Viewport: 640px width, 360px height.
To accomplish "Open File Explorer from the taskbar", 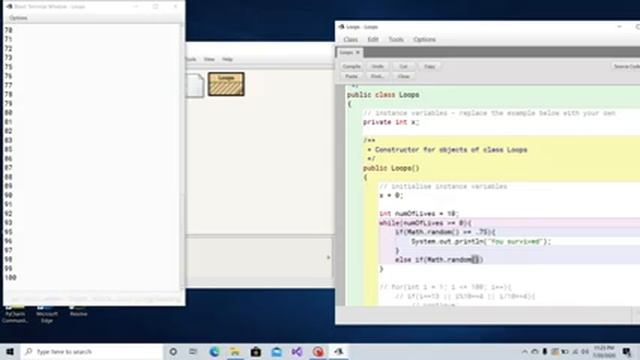I will point(235,351).
